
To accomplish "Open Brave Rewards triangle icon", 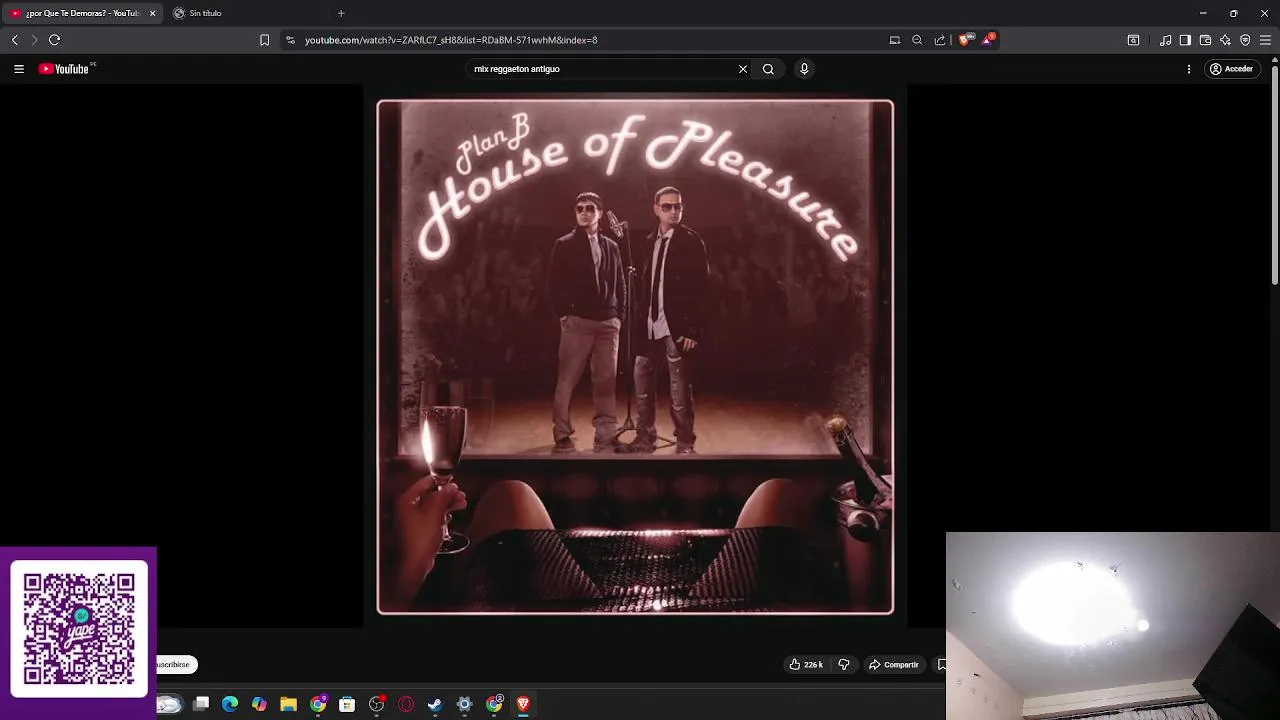I will tap(988, 40).
